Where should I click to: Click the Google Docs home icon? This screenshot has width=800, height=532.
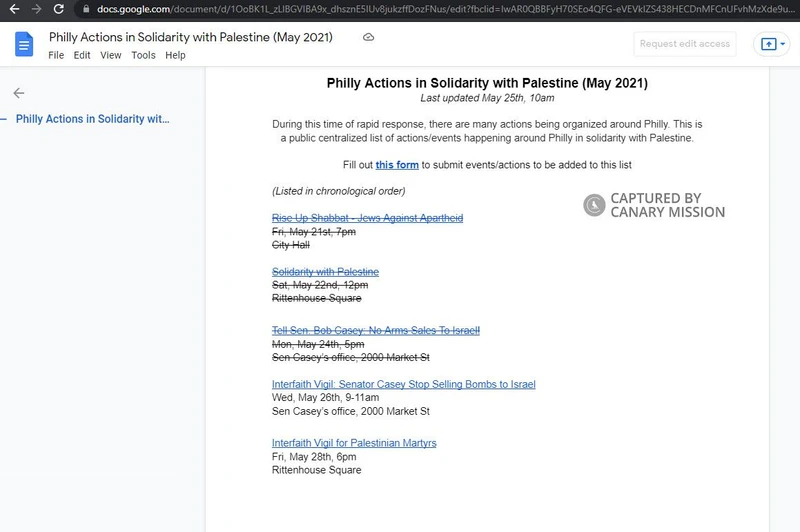tap(24, 44)
